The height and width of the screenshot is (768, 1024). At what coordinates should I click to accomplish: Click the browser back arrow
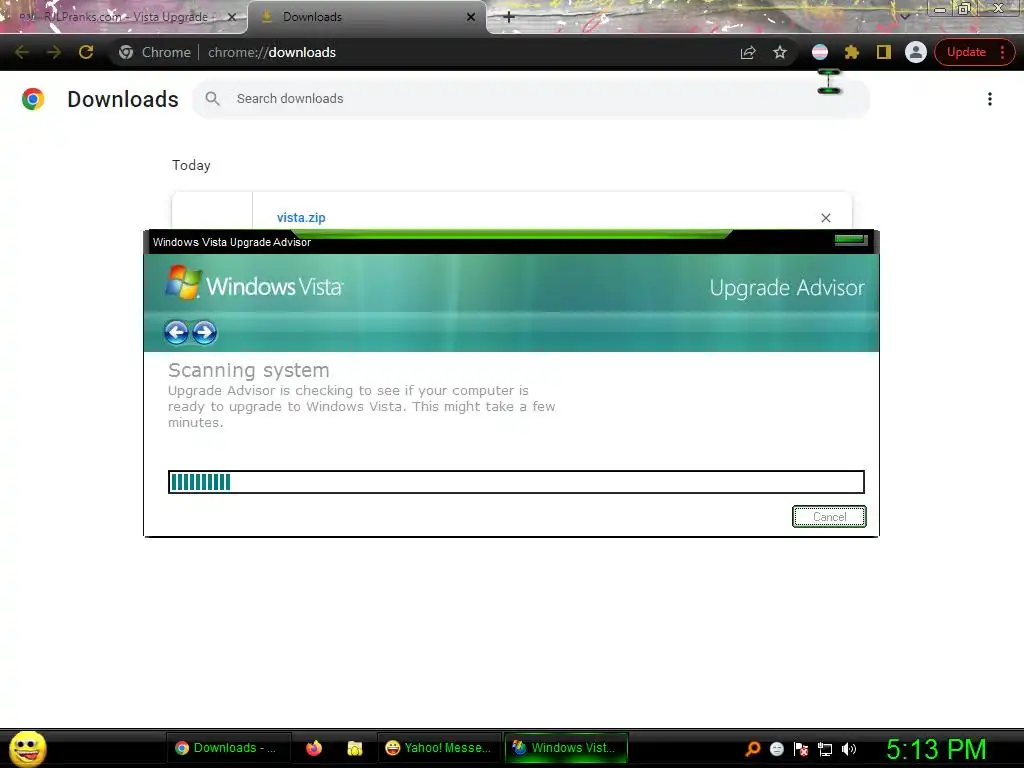pos(22,52)
